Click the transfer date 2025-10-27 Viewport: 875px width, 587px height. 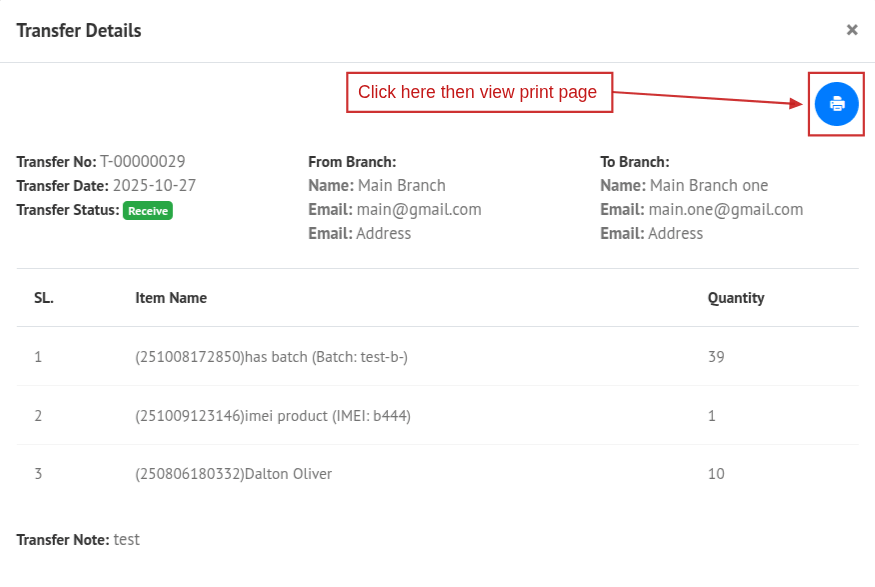coord(154,186)
